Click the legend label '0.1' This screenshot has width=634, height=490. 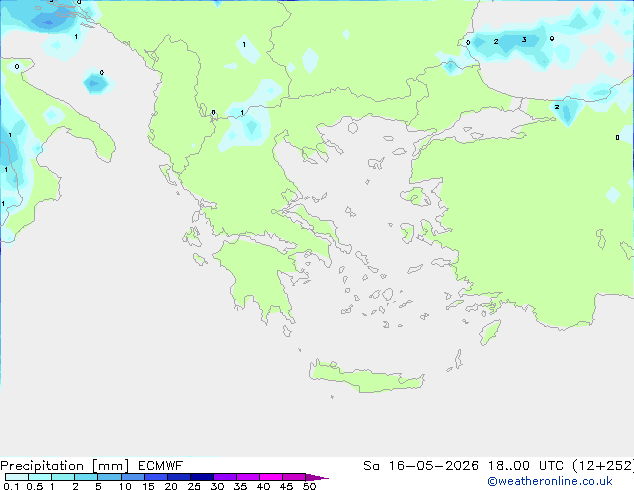(x=11, y=486)
